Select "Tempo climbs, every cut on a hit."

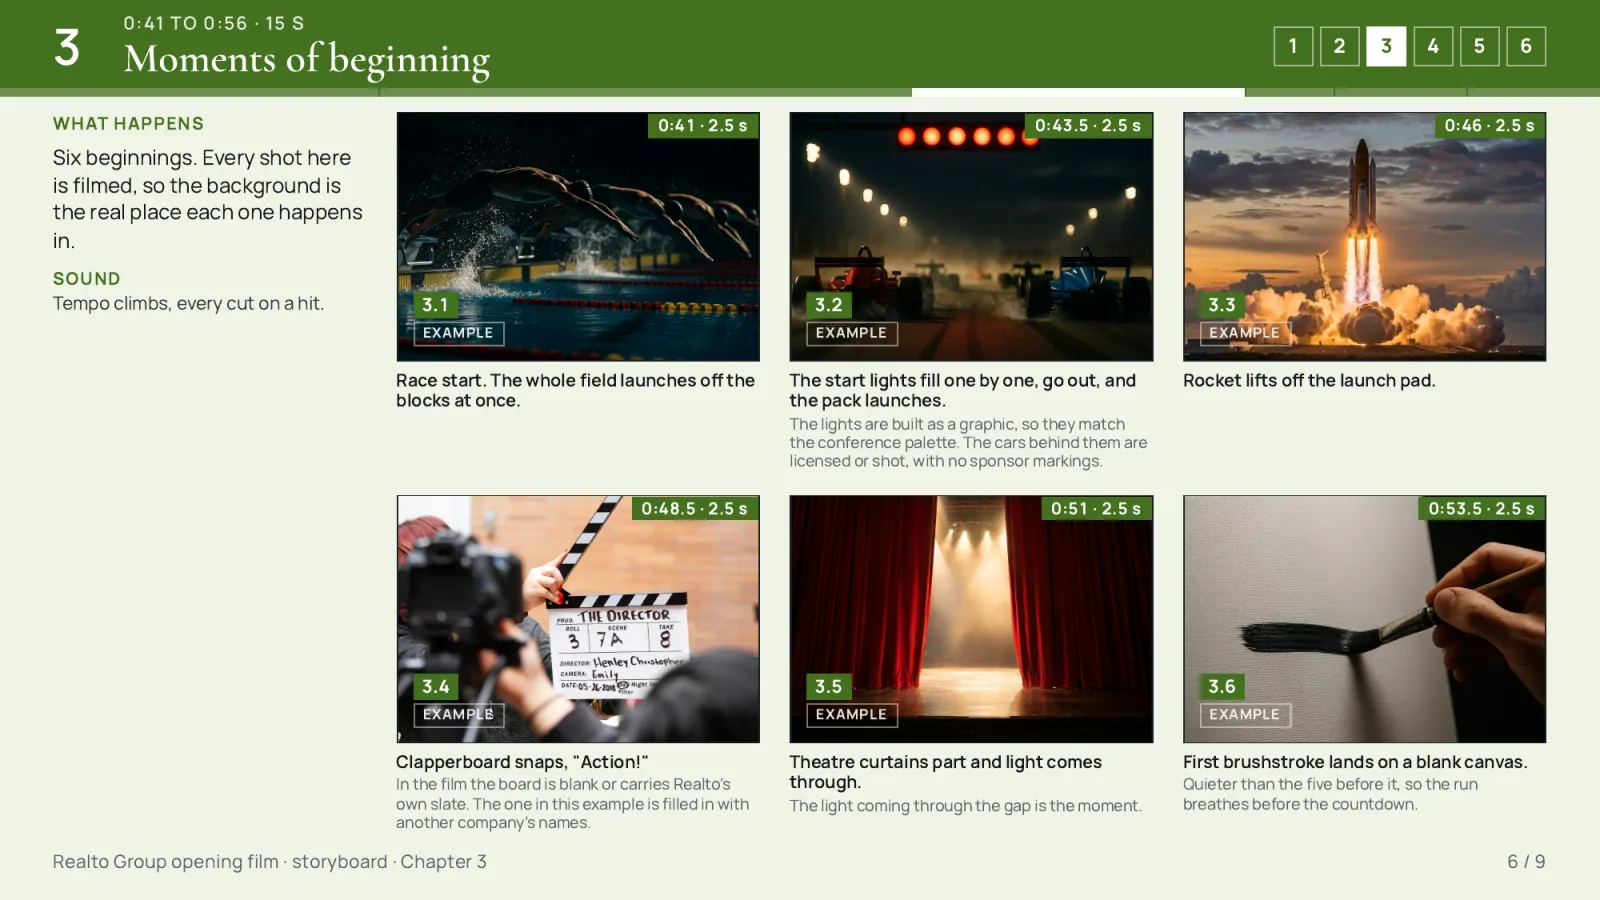[x=189, y=303]
